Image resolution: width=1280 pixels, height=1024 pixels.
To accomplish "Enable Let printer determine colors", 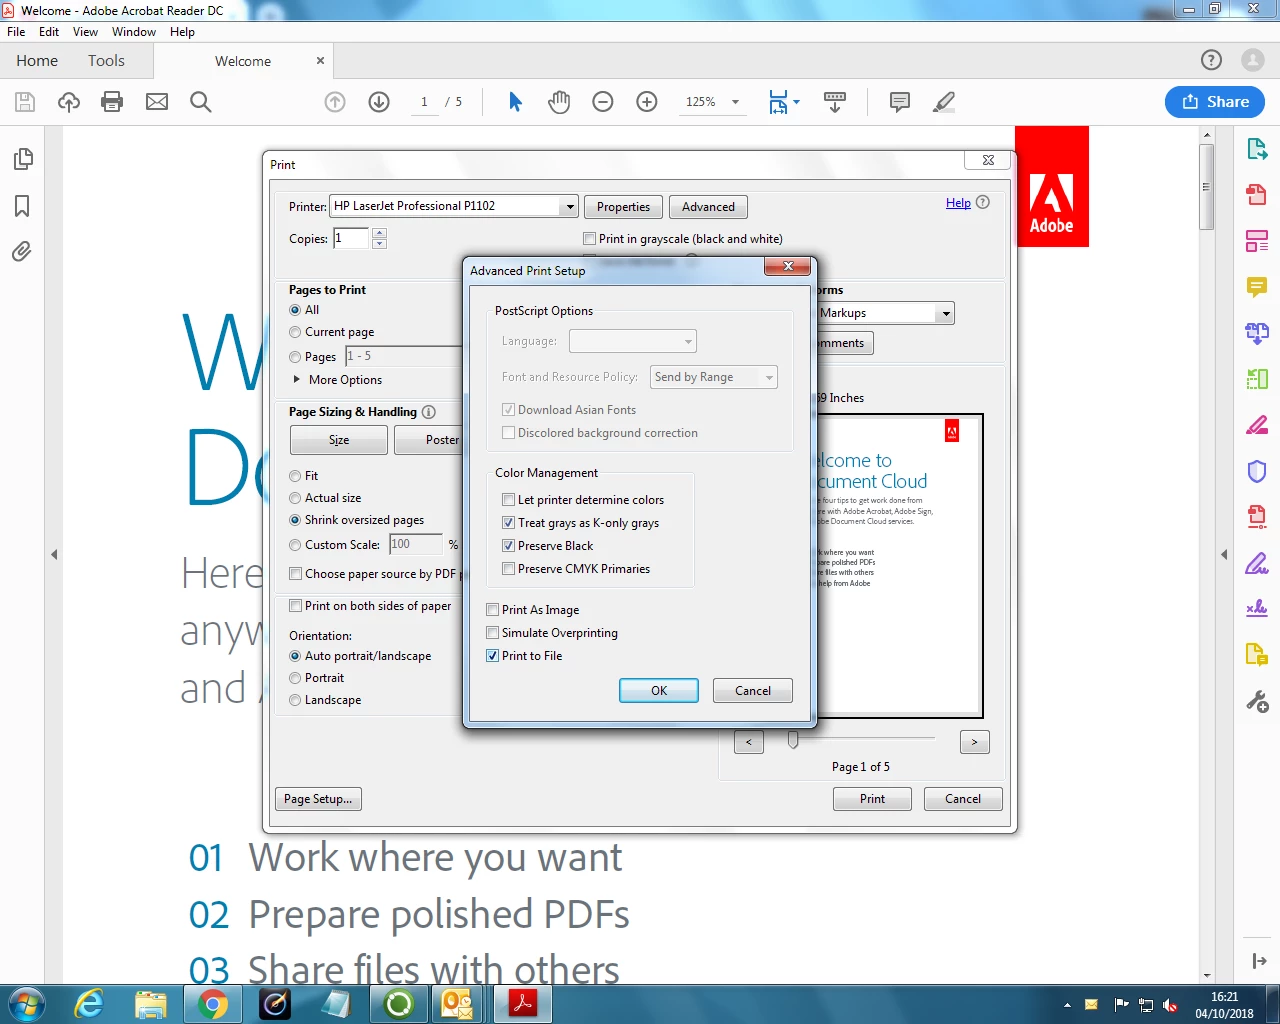I will [x=509, y=500].
